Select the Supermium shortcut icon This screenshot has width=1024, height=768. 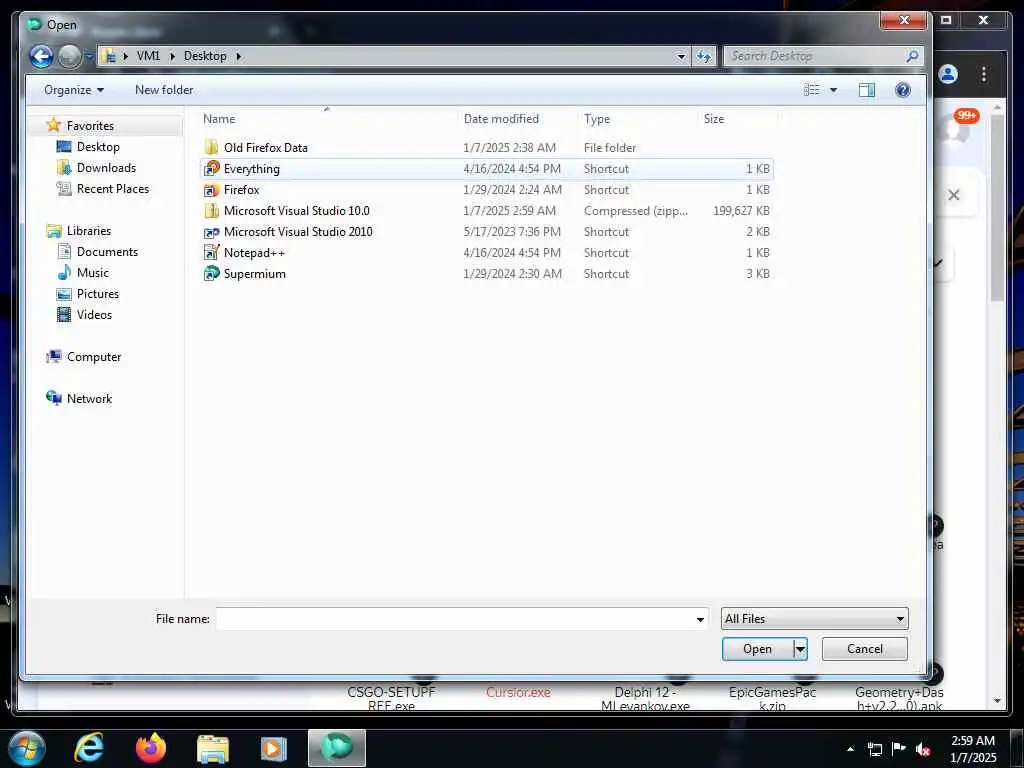pyautogui.click(x=212, y=273)
